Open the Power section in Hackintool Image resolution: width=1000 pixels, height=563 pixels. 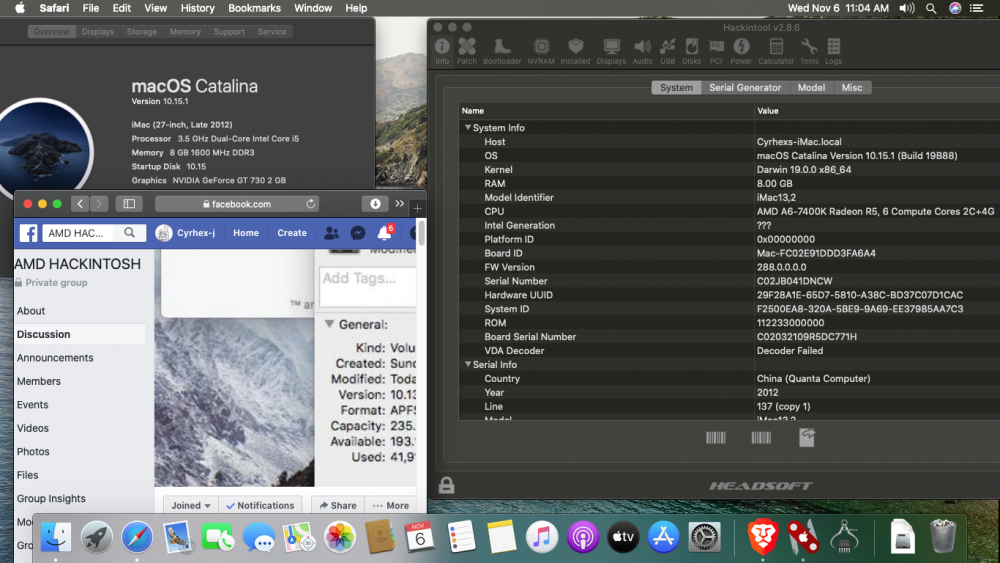click(x=741, y=51)
